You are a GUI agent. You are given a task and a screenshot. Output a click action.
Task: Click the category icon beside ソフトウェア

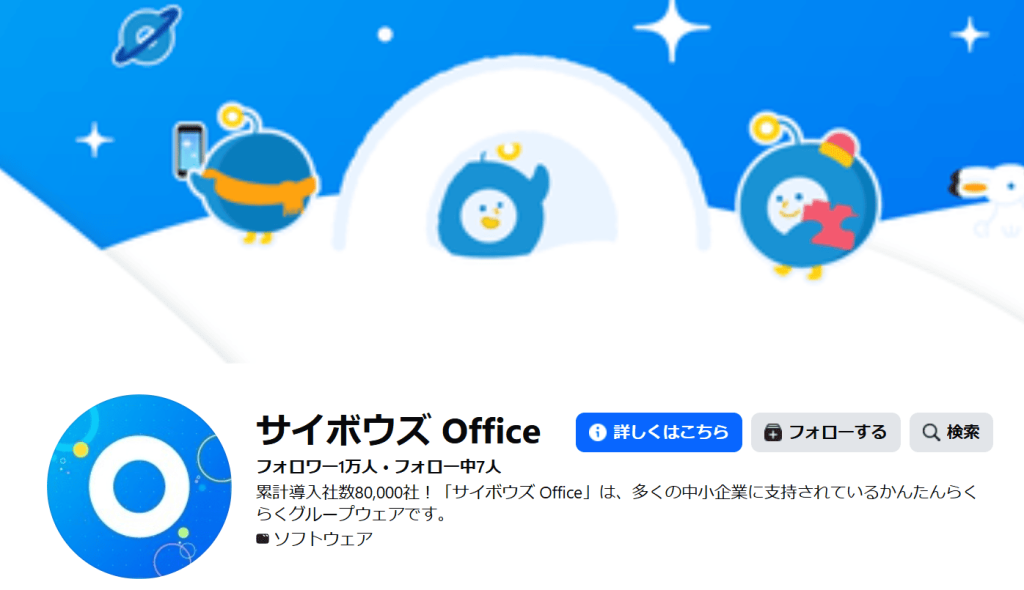263,539
